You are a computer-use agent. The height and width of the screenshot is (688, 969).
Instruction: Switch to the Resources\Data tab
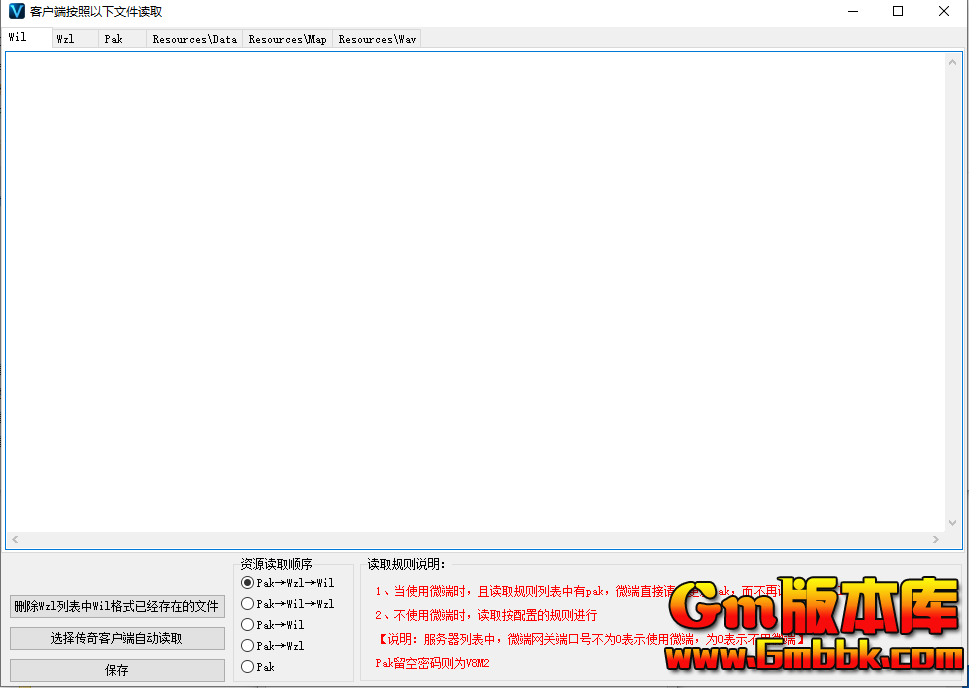tap(194, 39)
